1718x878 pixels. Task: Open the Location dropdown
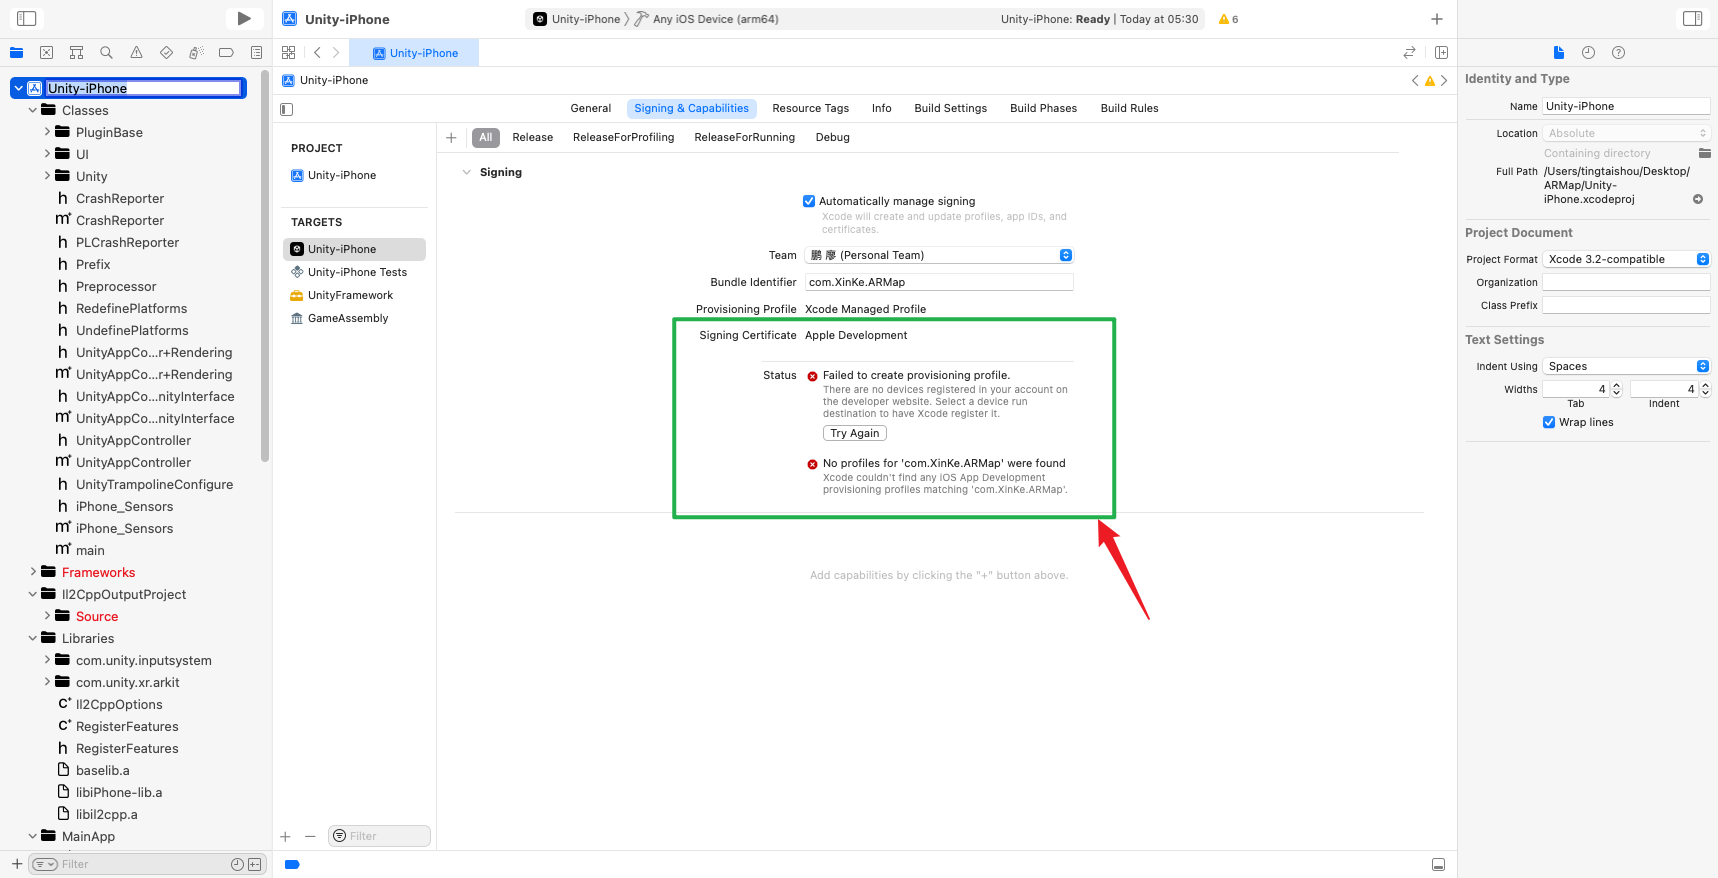point(1626,133)
